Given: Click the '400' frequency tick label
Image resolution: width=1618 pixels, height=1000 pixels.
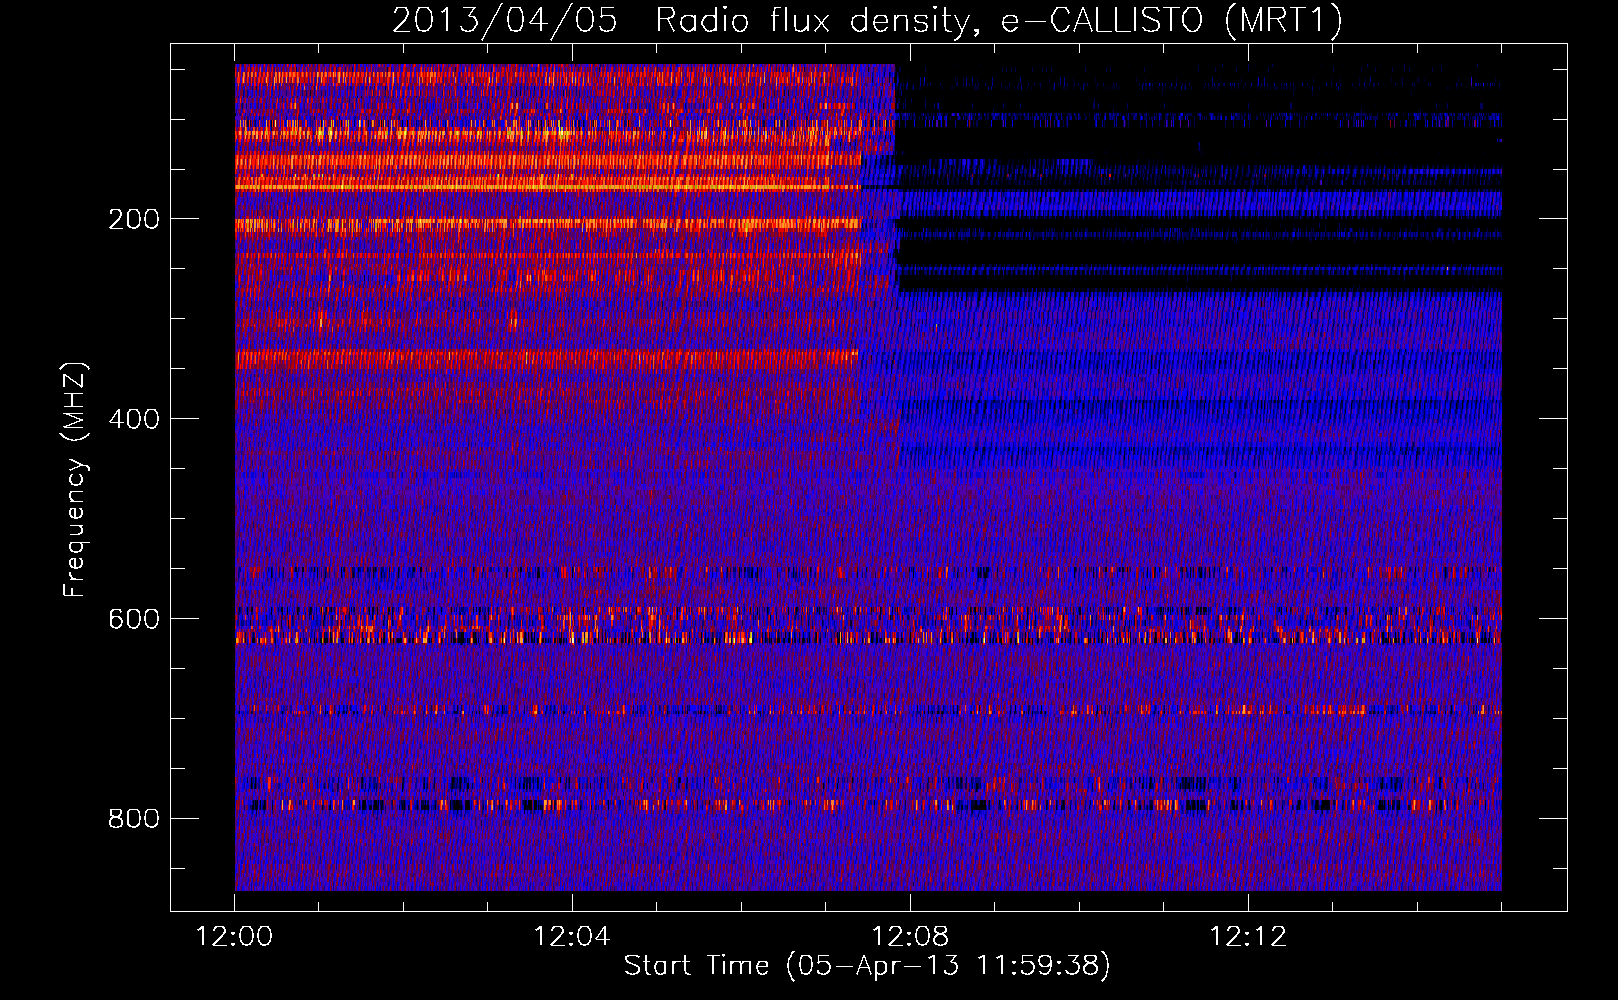Looking at the screenshot, I should tap(134, 419).
